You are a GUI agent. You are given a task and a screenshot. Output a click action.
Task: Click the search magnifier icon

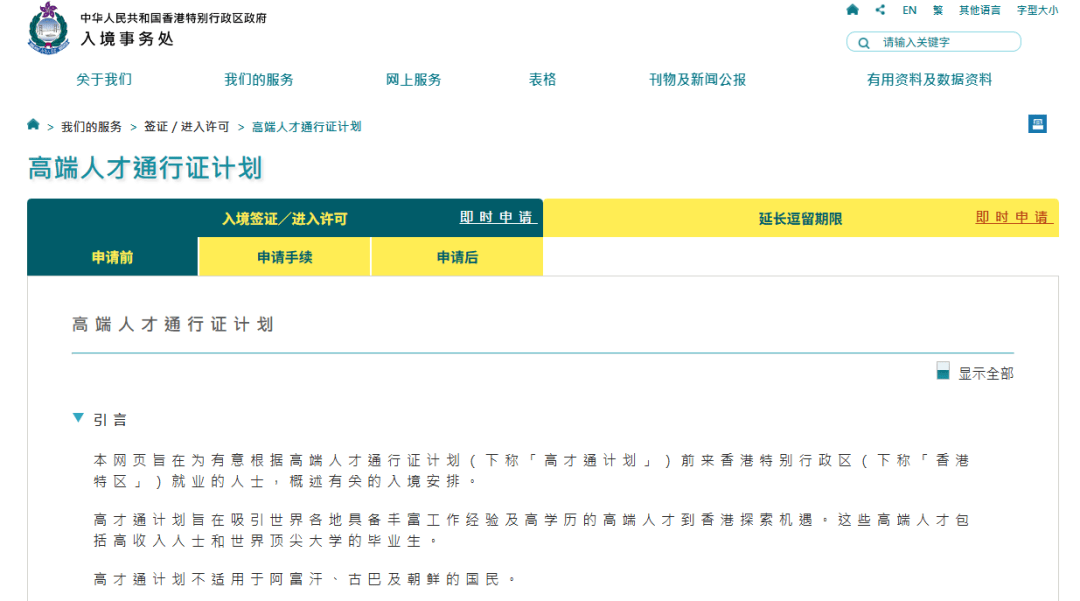863,42
